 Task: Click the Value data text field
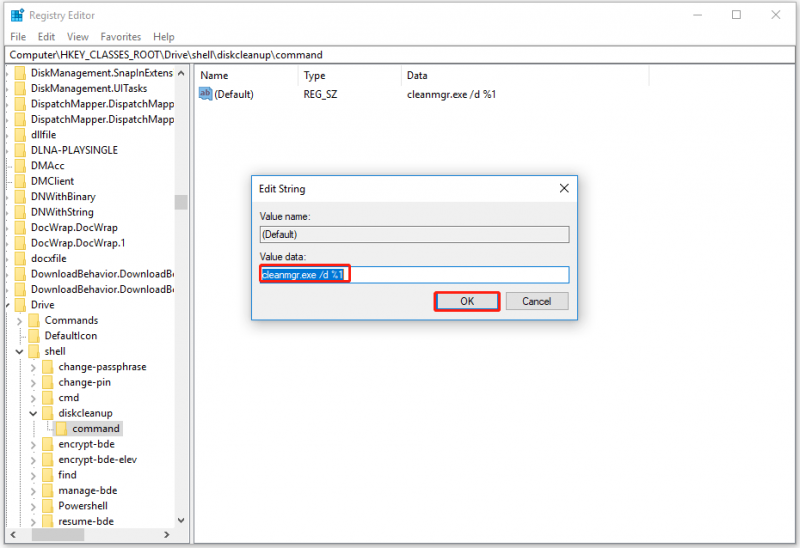tap(414, 275)
